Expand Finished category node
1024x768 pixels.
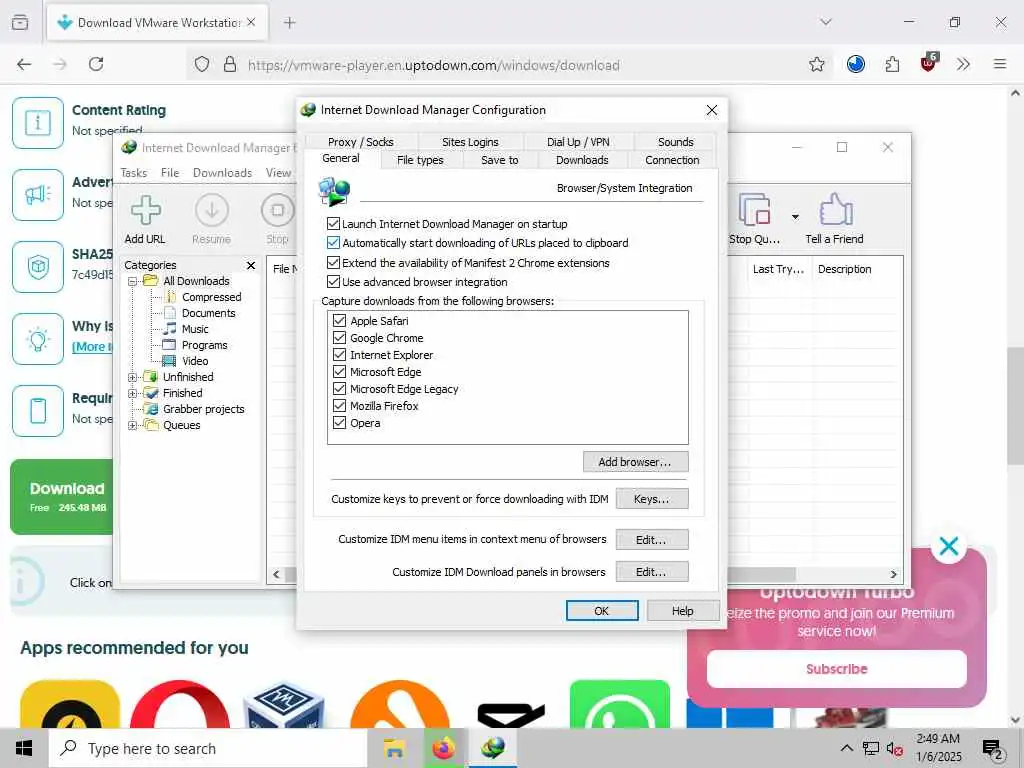pos(133,393)
